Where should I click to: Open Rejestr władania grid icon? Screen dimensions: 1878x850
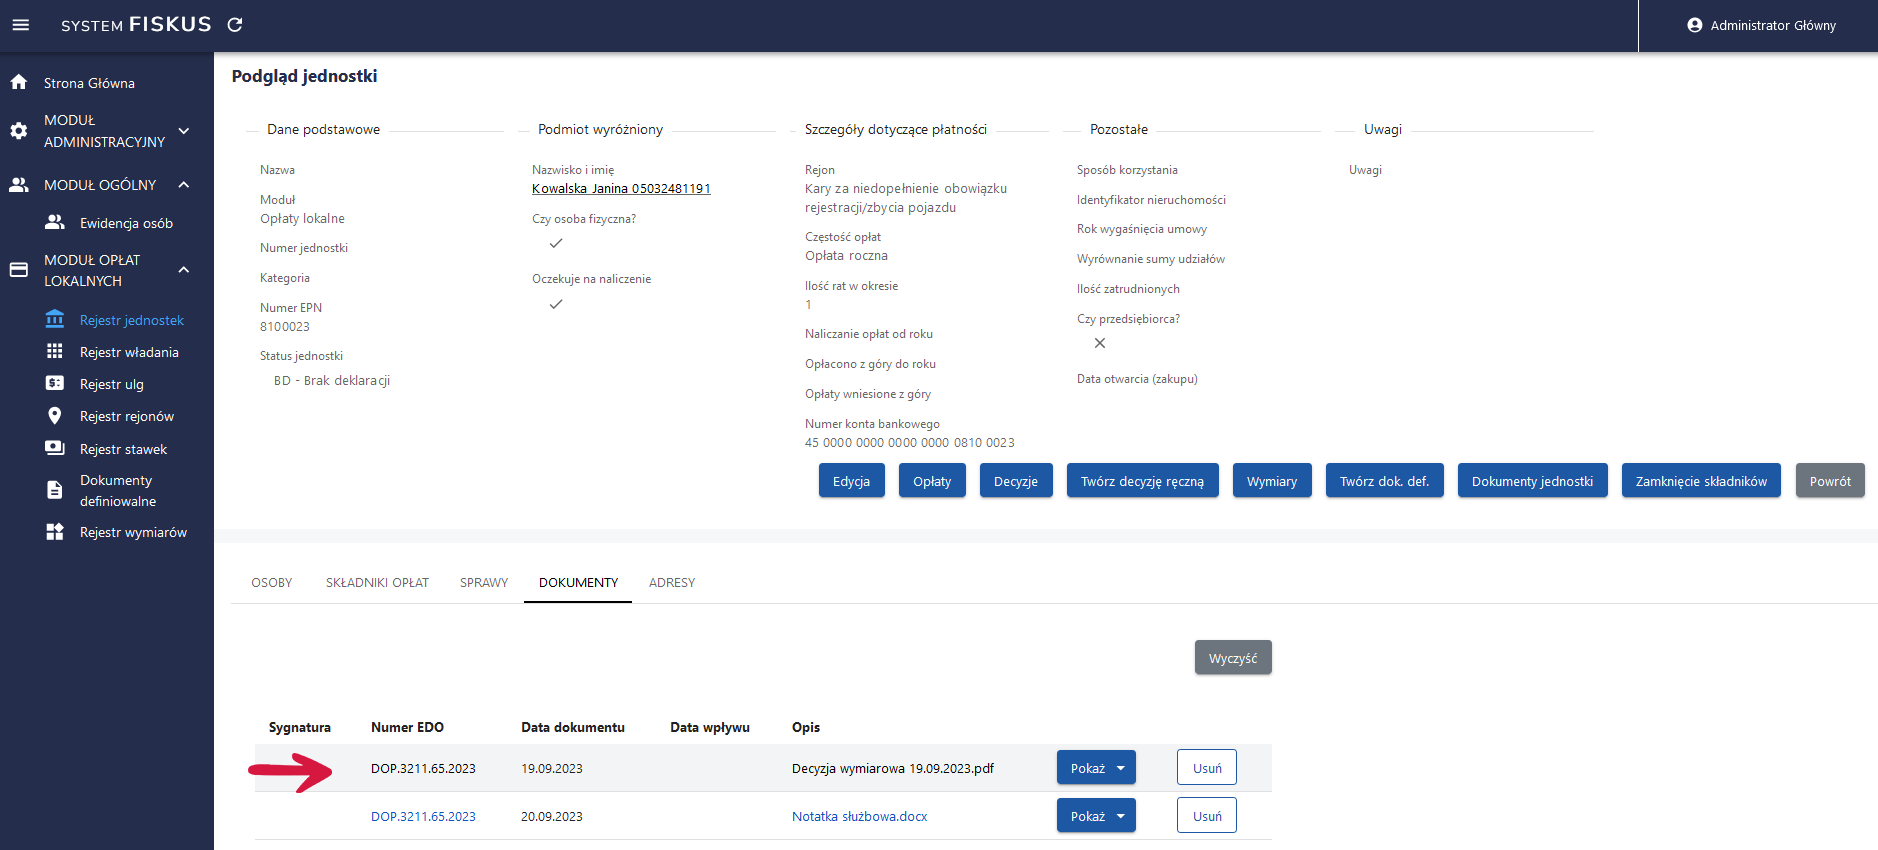55,351
